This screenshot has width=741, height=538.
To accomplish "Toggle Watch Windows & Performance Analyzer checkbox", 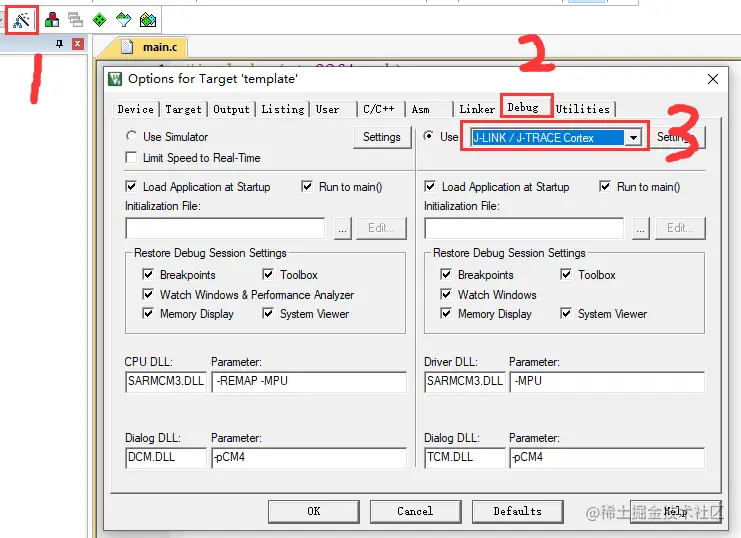I will click(x=148, y=294).
